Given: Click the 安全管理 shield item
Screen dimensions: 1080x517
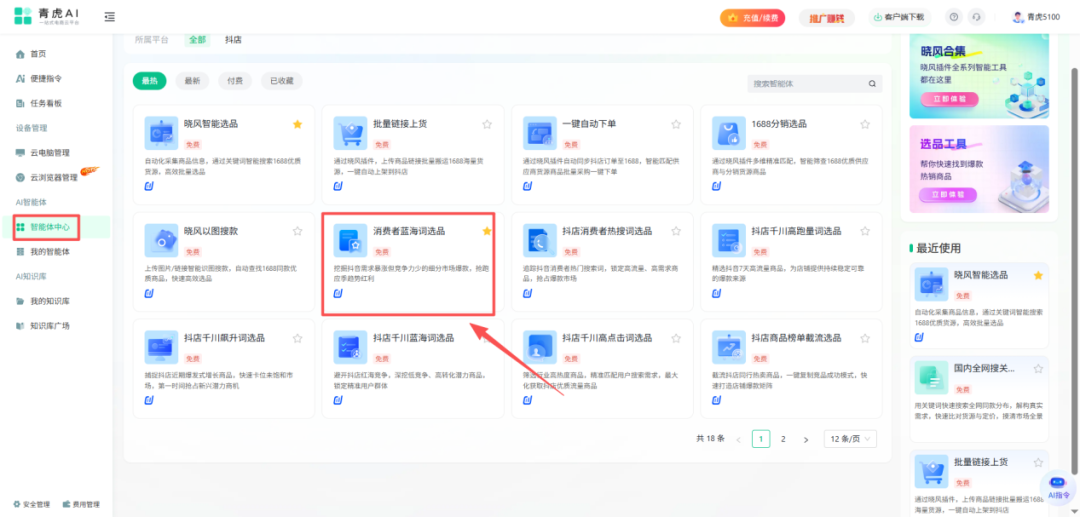Looking at the screenshot, I should click(x=31, y=504).
